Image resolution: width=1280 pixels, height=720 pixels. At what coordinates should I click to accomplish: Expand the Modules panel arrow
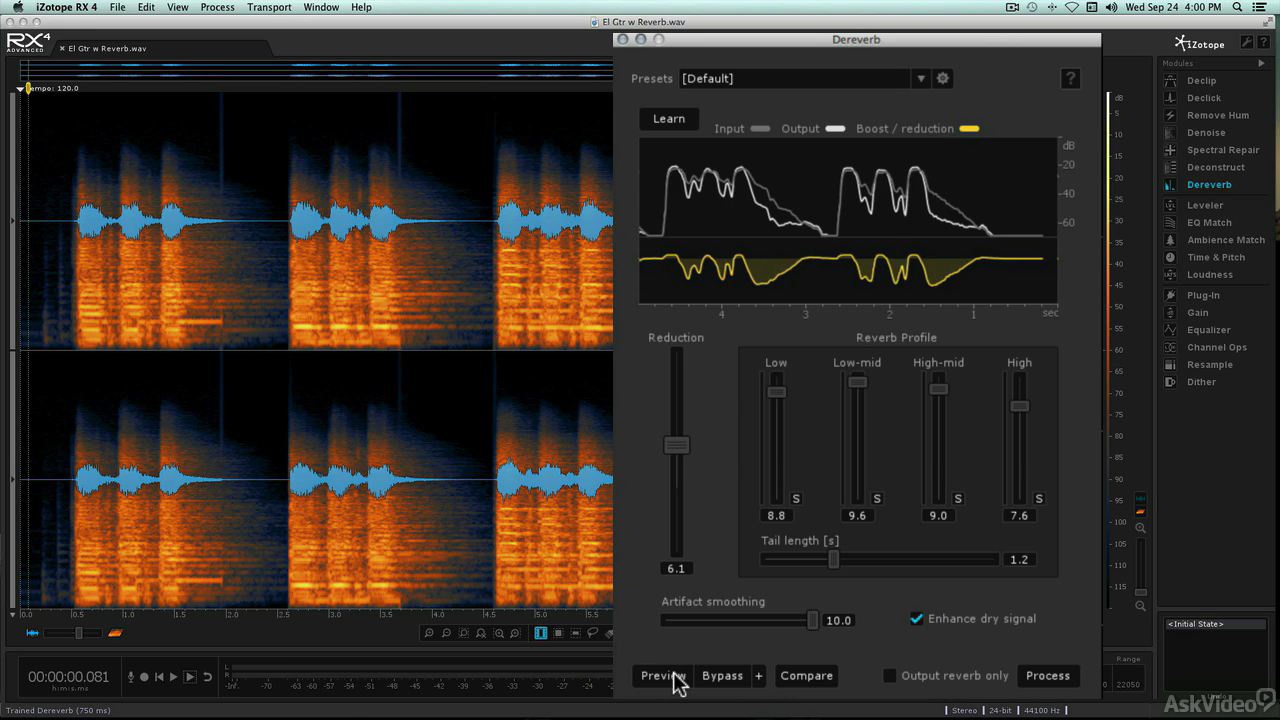pyautogui.click(x=1262, y=63)
